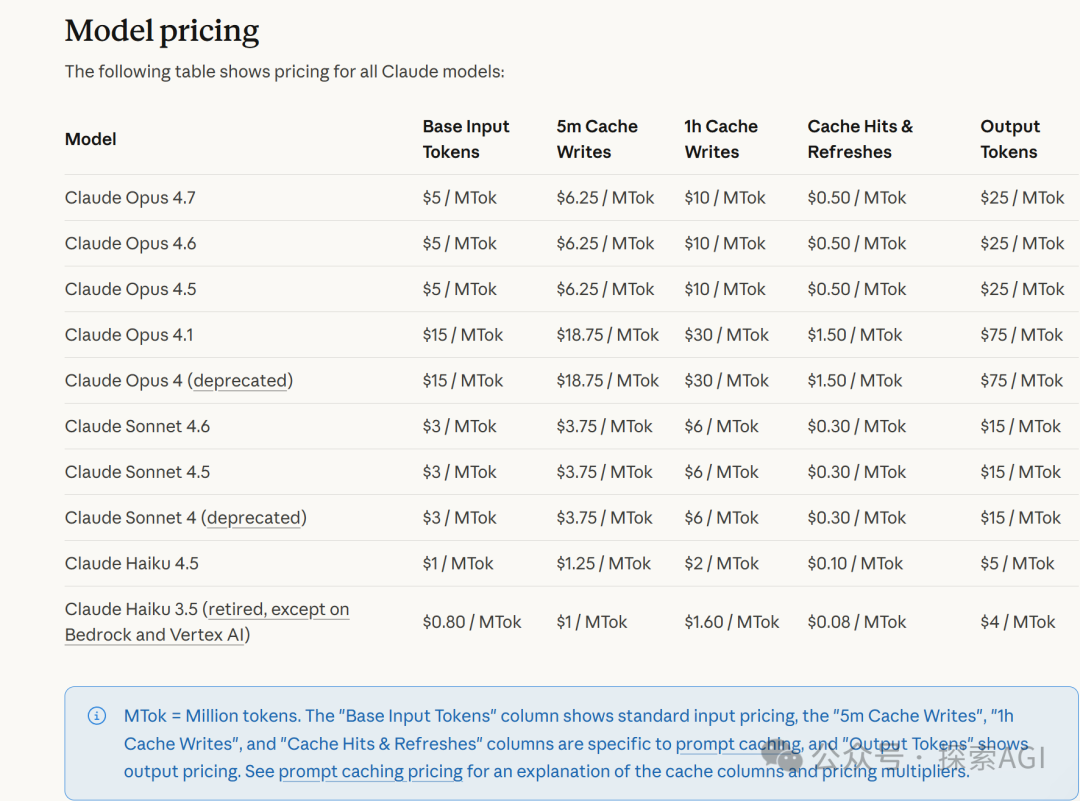Click Opus 4.1 5m cache write '$18.75 / MTok'
1080x801 pixels.
pos(608,335)
